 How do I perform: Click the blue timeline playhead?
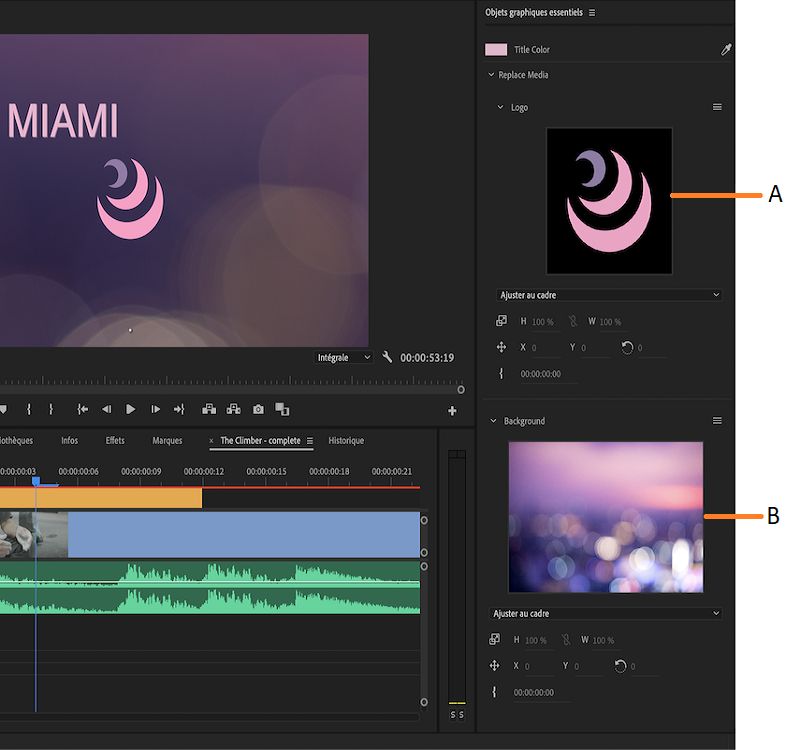click(x=36, y=481)
